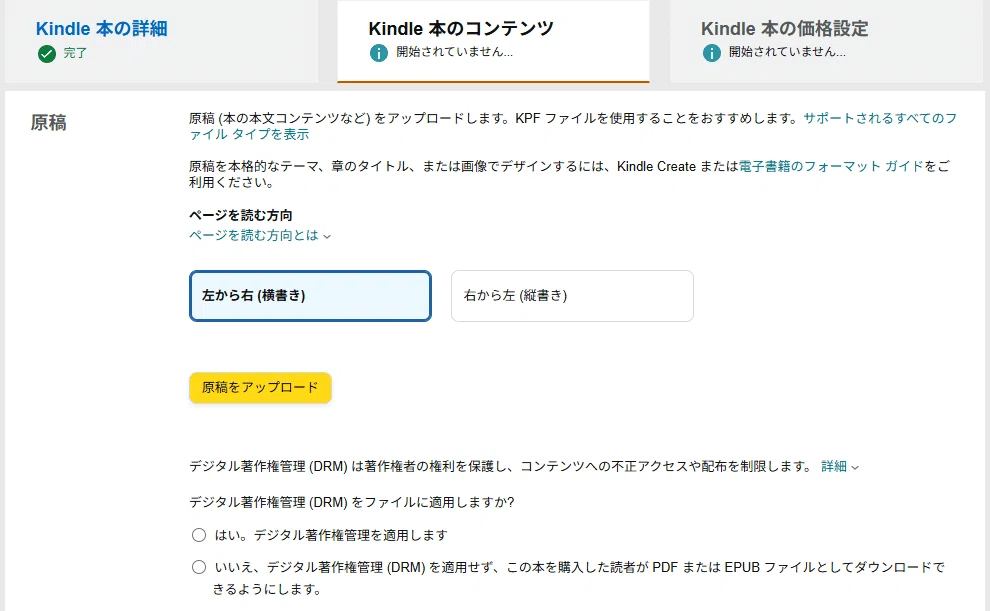The height and width of the screenshot is (611, 990).
Task: Select はい DRM apply radio button
Action: coord(199,535)
